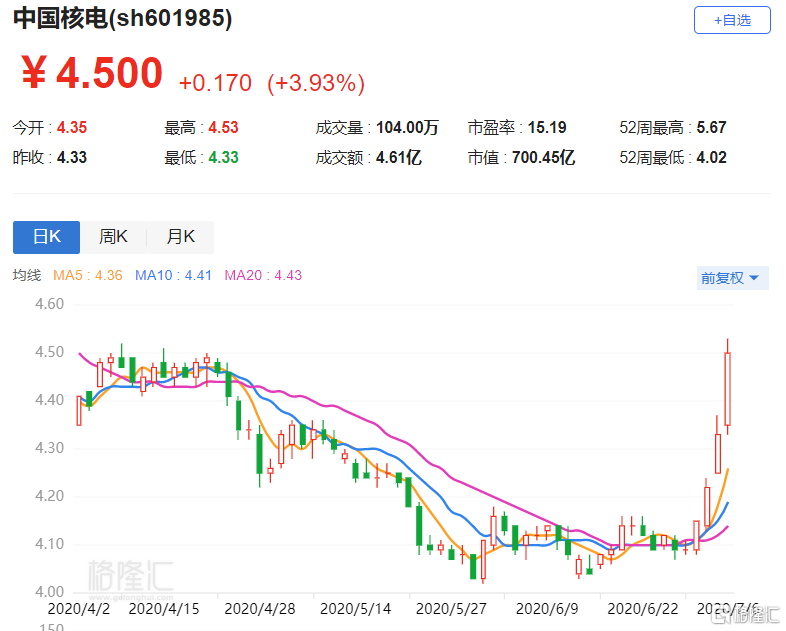This screenshot has width=786, height=631.
Task: Click 市值 value 700.45亿
Action: 543,157
